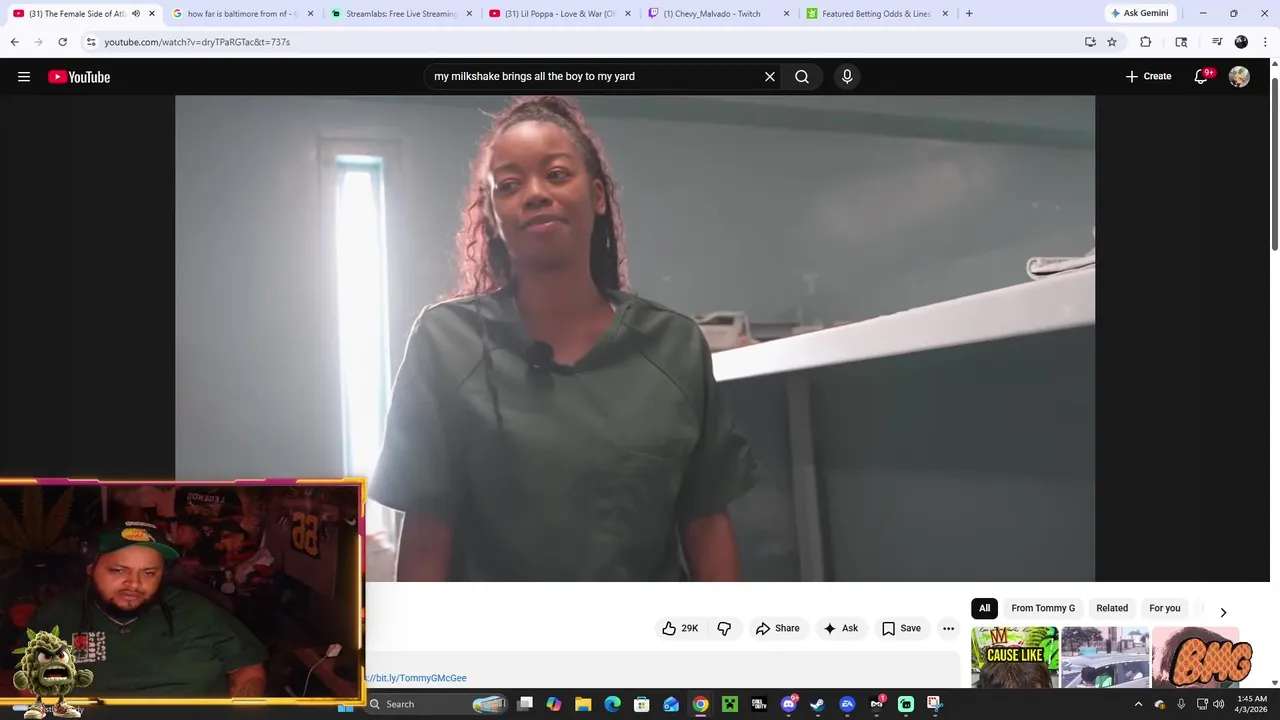Click the Windows taskbar Search box

(437, 704)
